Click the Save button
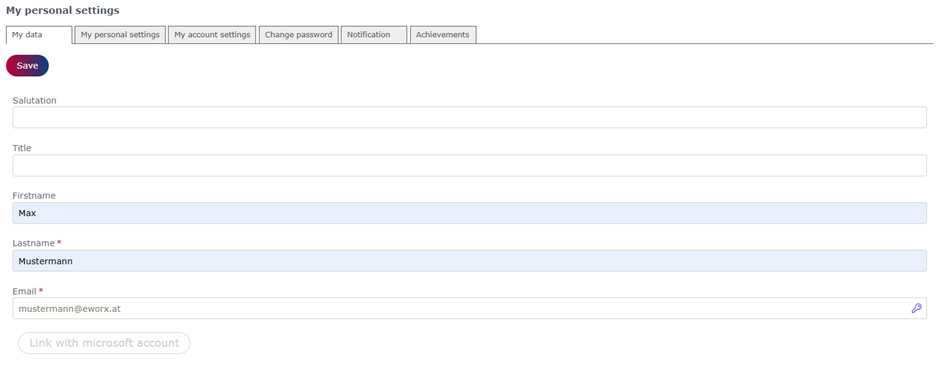The height and width of the screenshot is (366, 945). pyautogui.click(x=27, y=66)
